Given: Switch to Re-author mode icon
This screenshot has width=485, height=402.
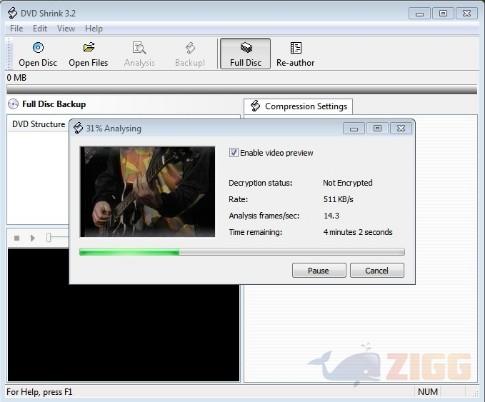Looking at the screenshot, I should tap(296, 48).
